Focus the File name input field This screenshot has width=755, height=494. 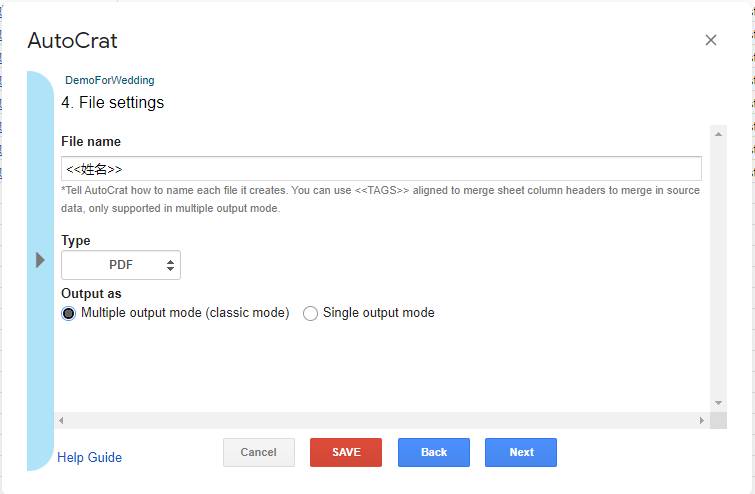click(x=381, y=169)
